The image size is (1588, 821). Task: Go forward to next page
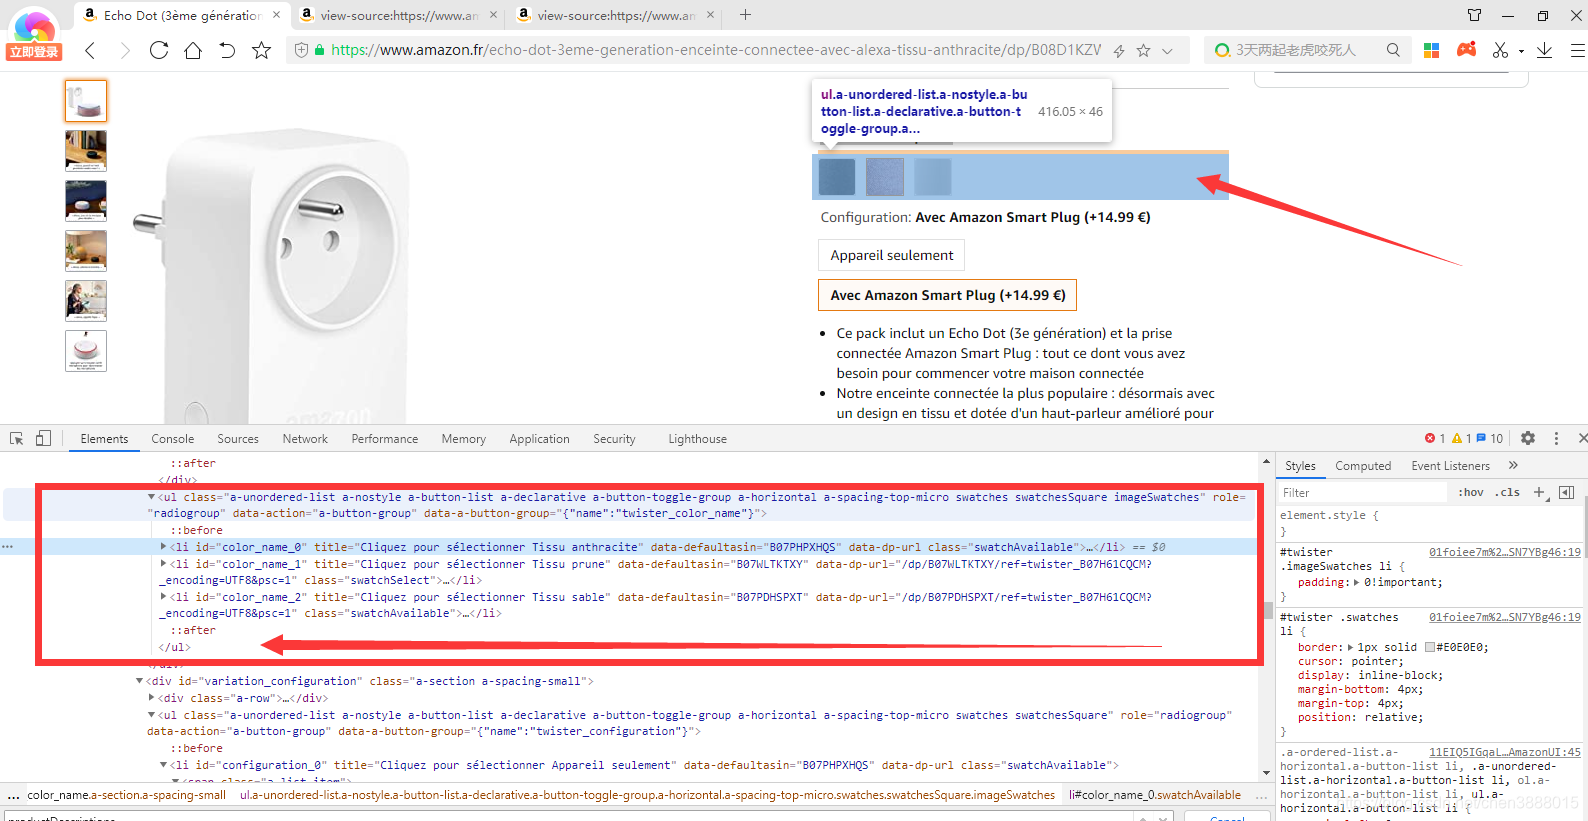click(x=125, y=50)
